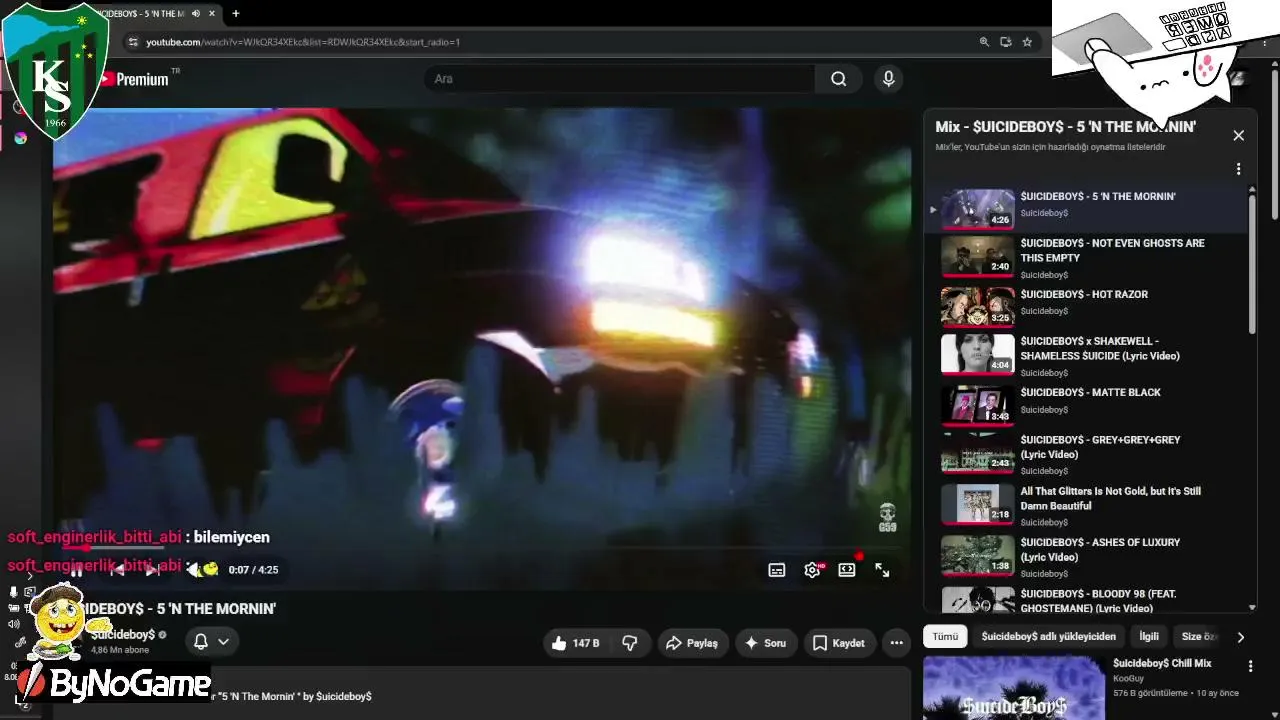This screenshot has width=1280, height=720.
Task: Click the Soru ask button
Action: [766, 643]
